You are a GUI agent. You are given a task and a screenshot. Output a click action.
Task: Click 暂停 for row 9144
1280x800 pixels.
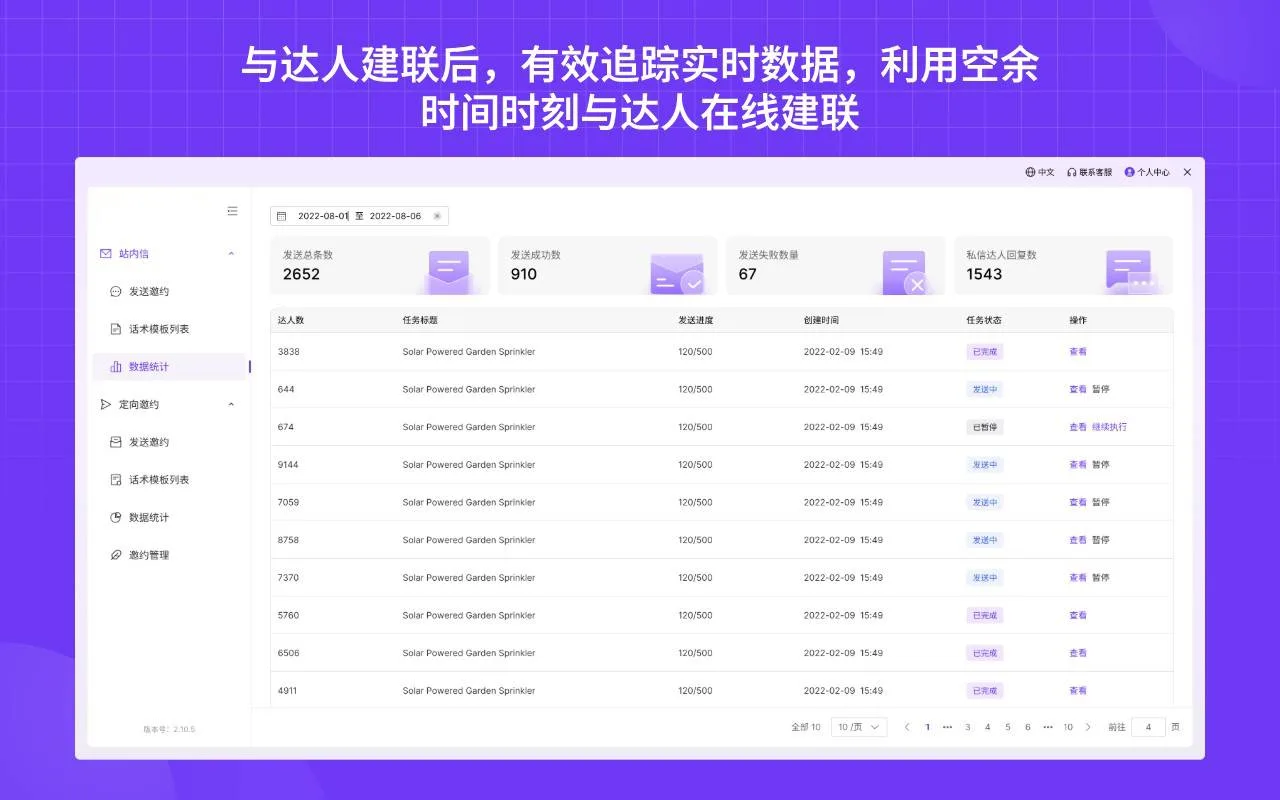pyautogui.click(x=1101, y=465)
